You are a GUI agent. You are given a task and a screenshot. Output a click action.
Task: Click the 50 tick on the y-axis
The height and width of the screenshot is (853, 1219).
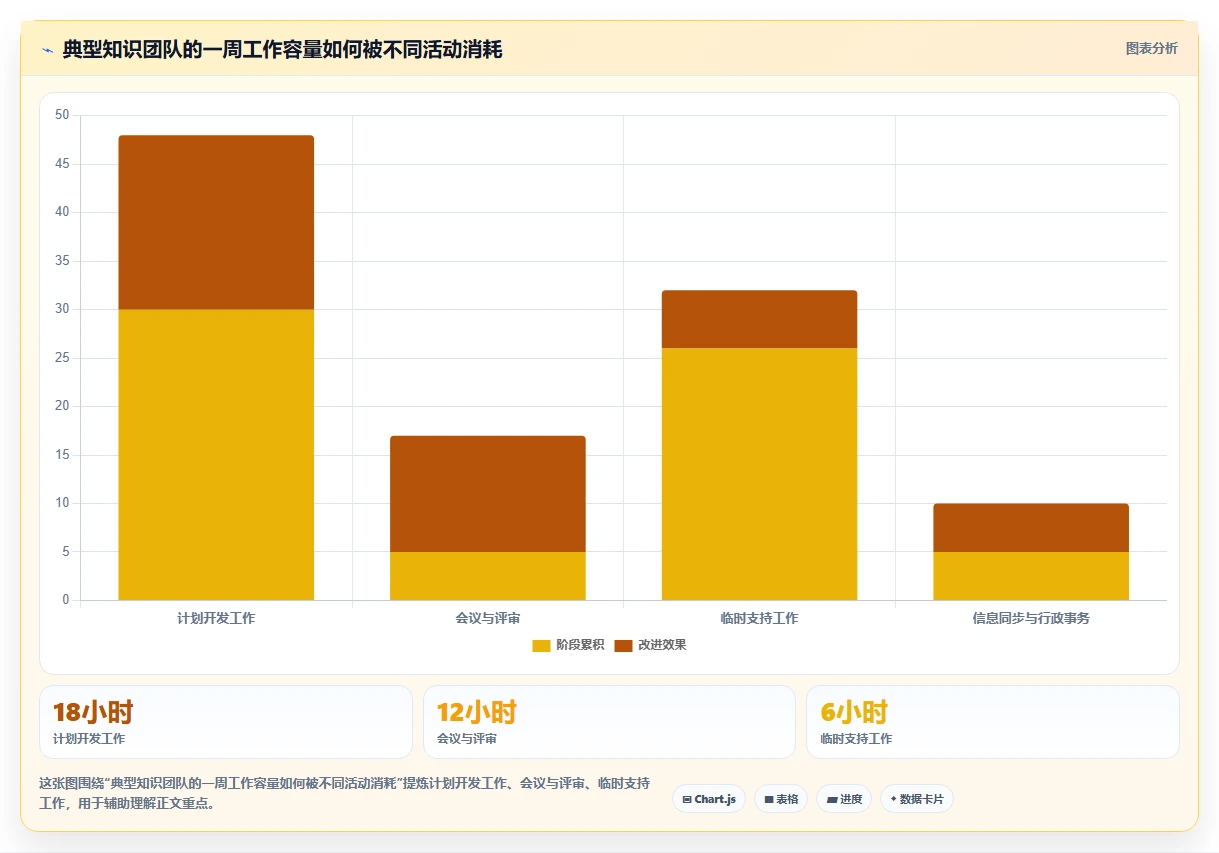click(x=62, y=115)
